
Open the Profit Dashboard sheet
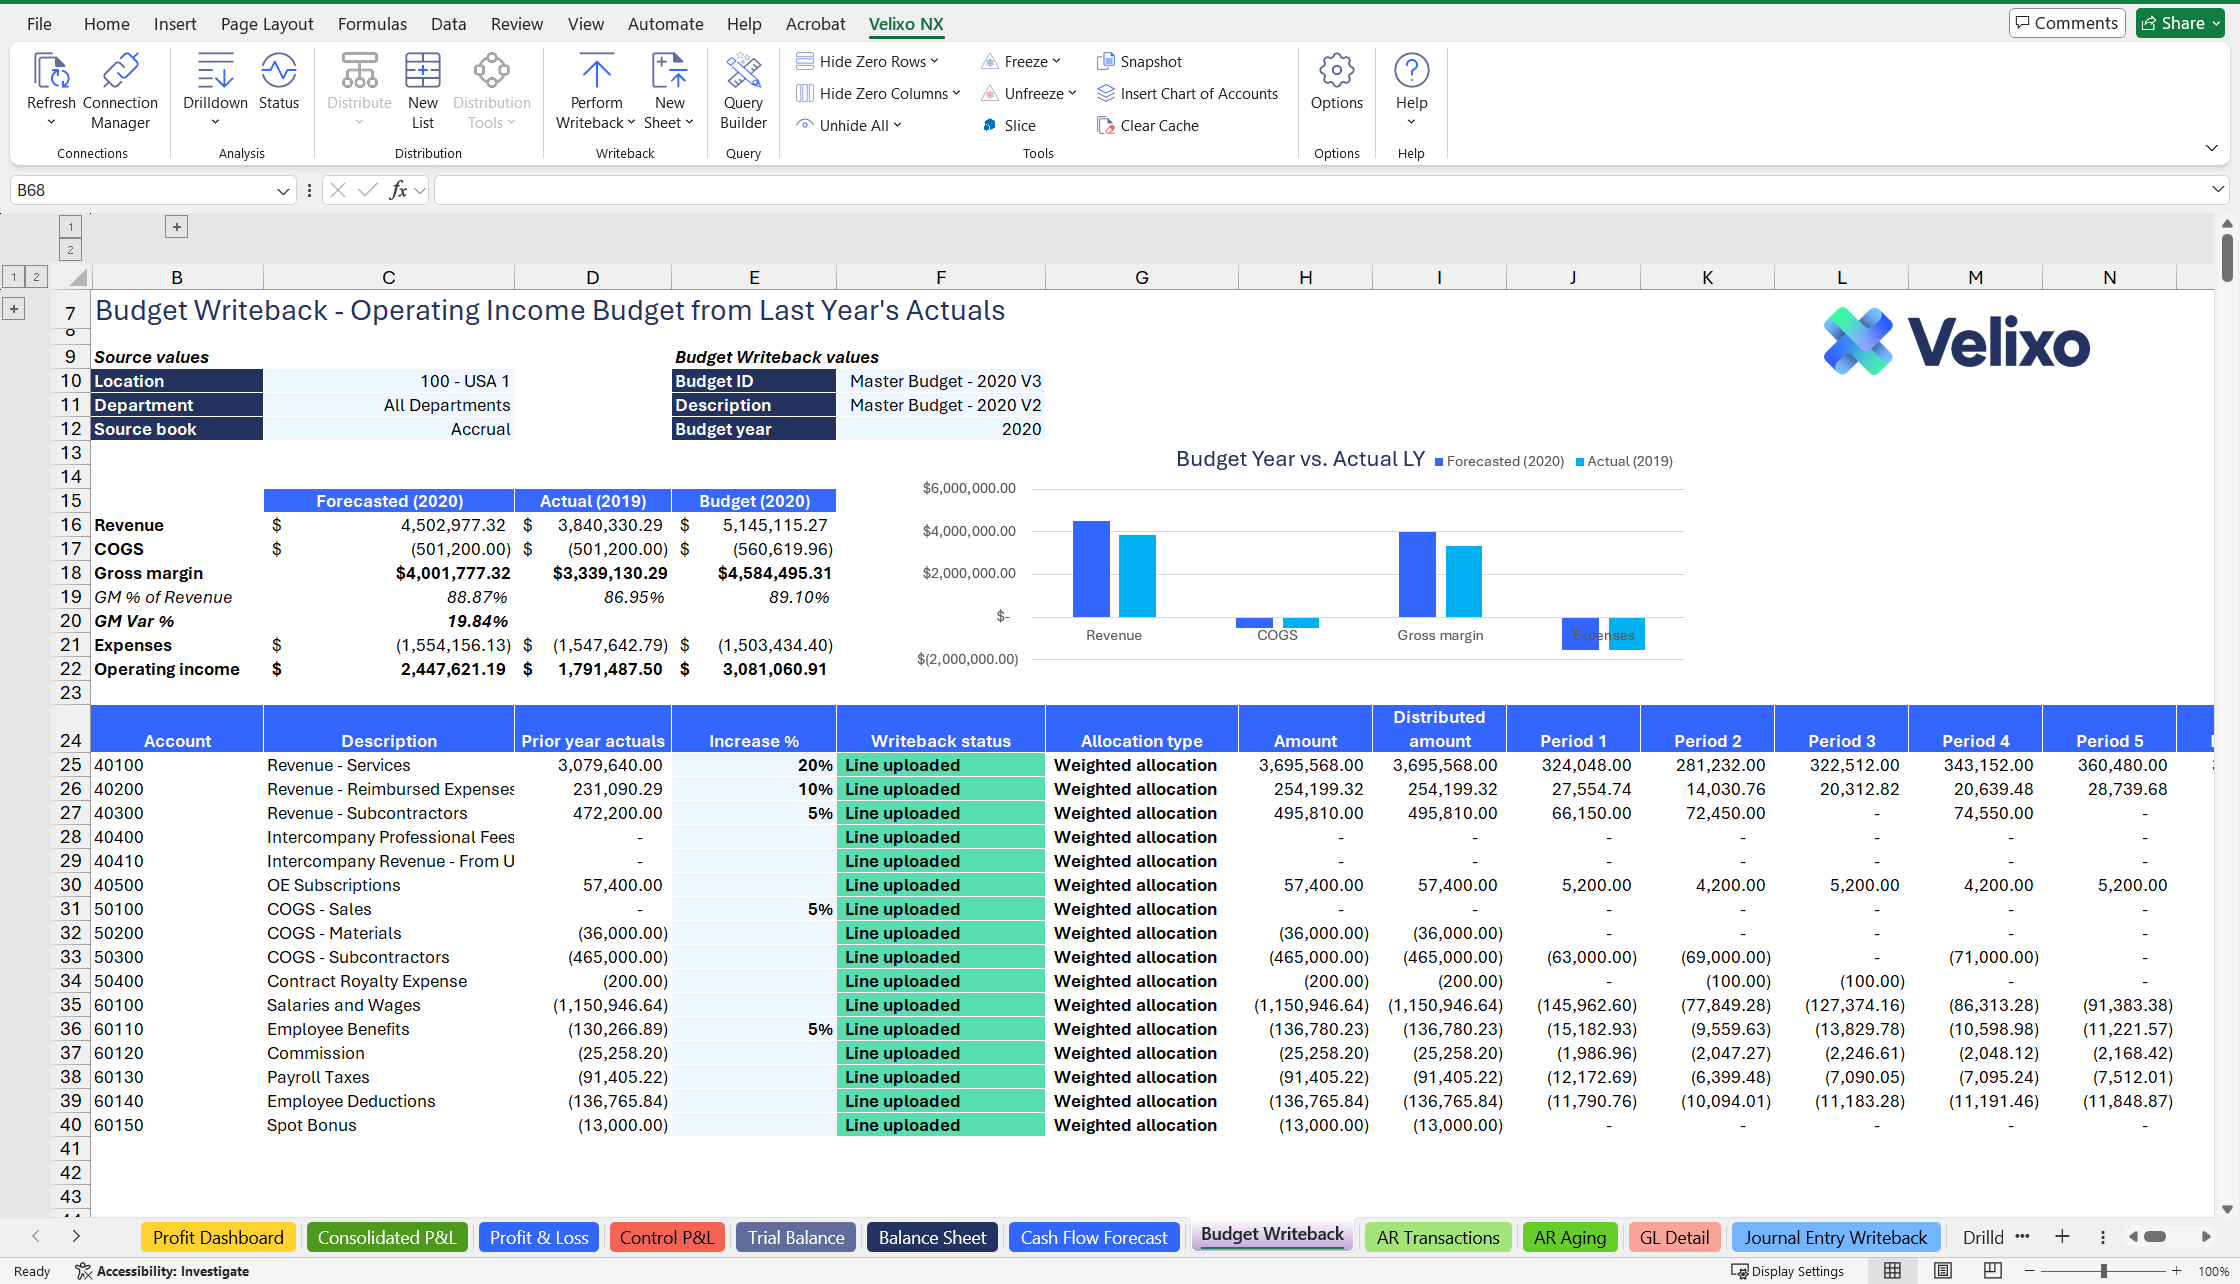(218, 1237)
